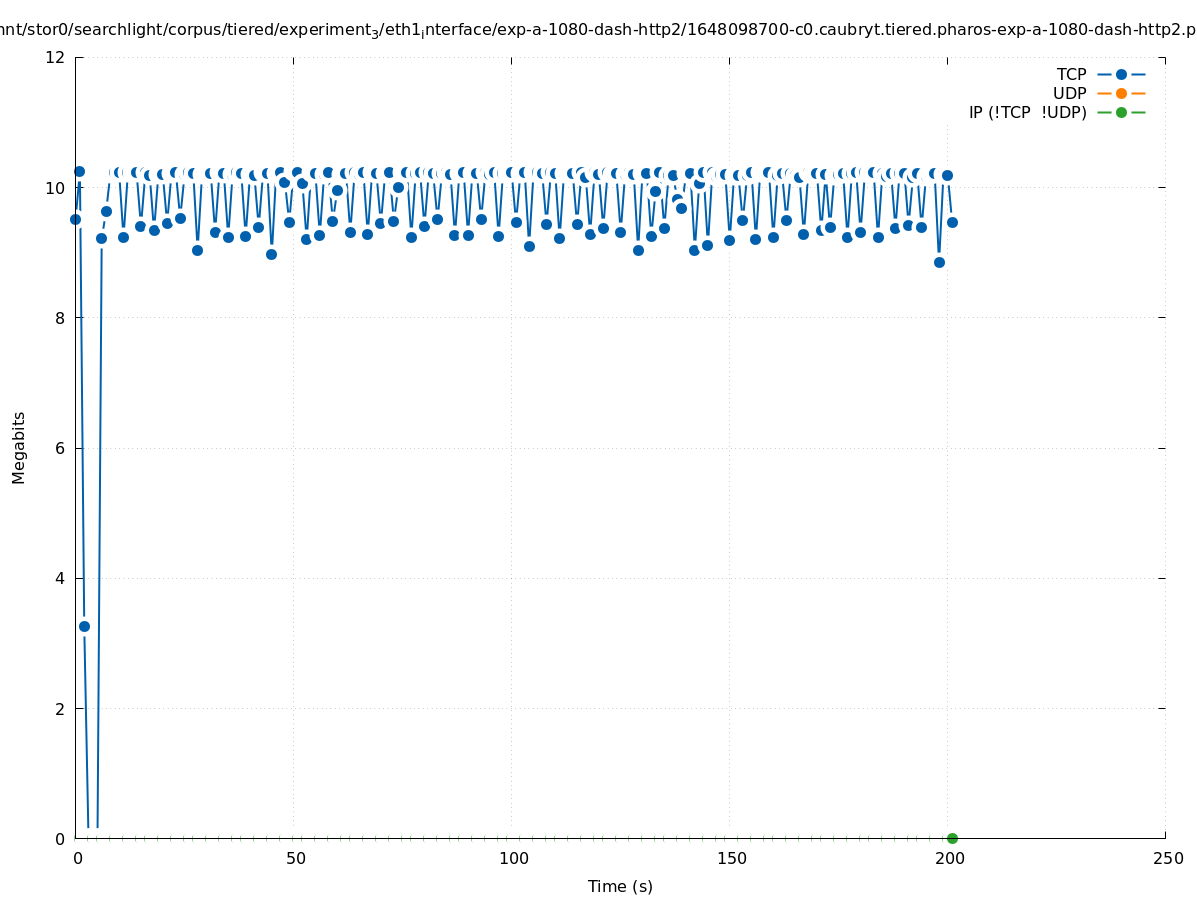Click the blue TCP legend marker
The height and width of the screenshot is (900, 1197).
pyautogui.click(x=1121, y=74)
